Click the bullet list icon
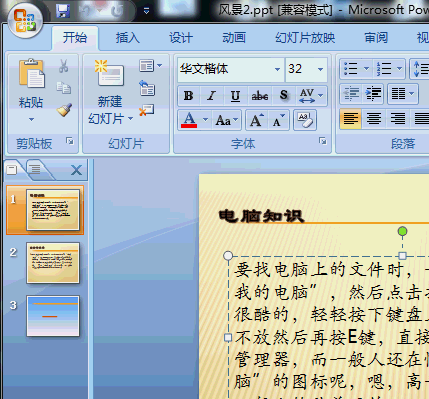 [x=350, y=69]
